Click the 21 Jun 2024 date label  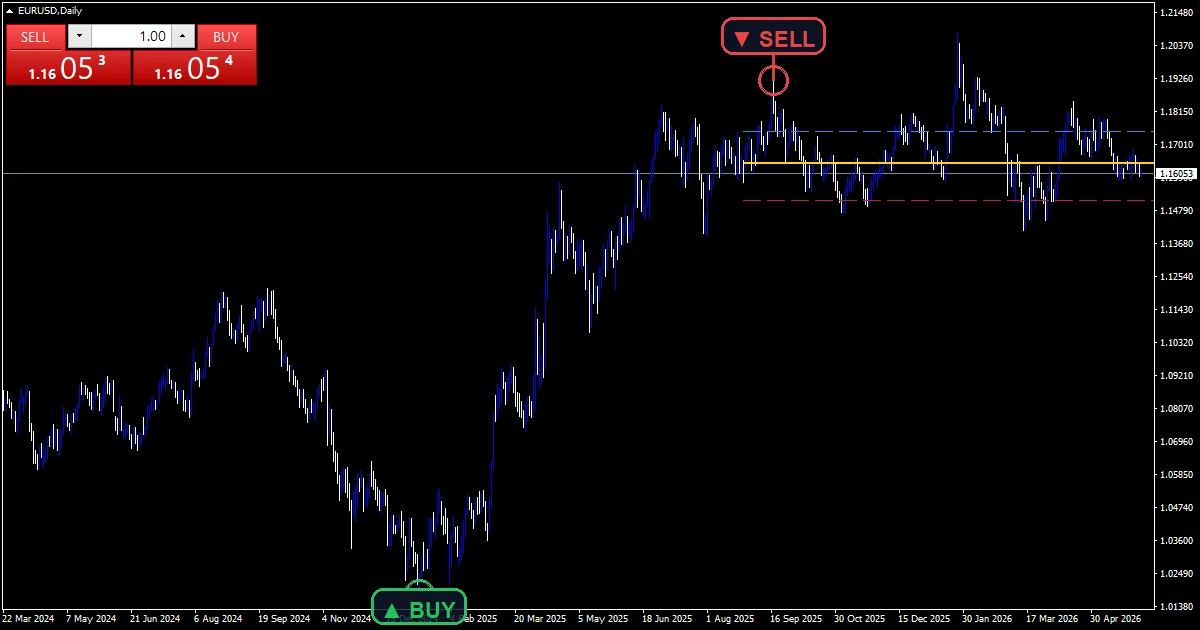click(155, 619)
